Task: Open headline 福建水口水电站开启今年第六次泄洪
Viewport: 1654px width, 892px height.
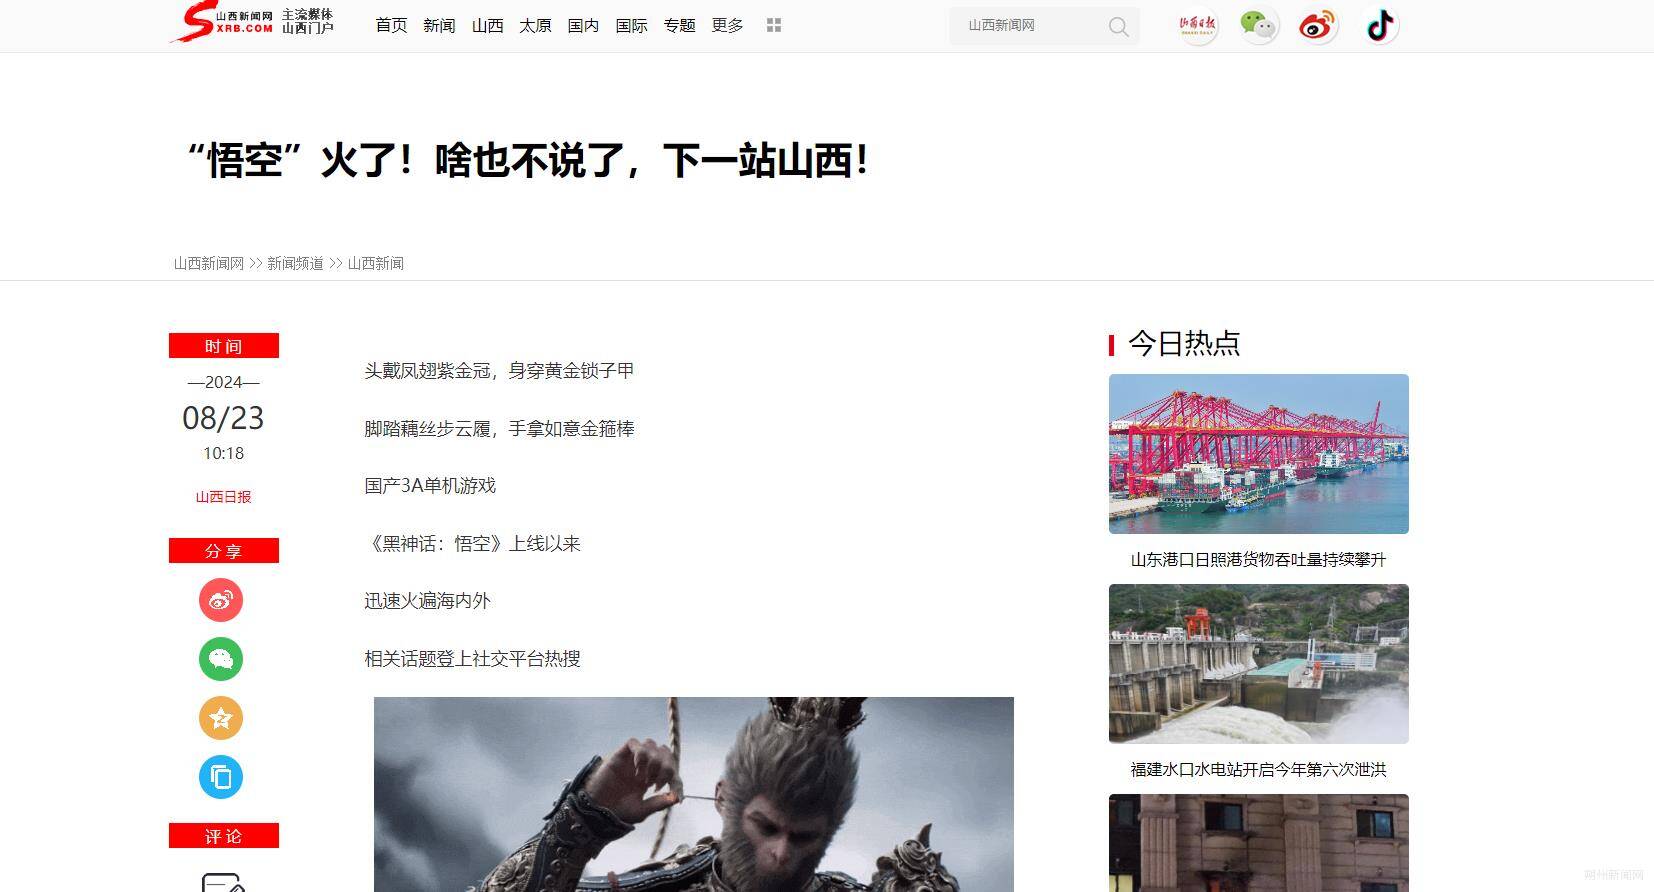Action: point(1258,770)
